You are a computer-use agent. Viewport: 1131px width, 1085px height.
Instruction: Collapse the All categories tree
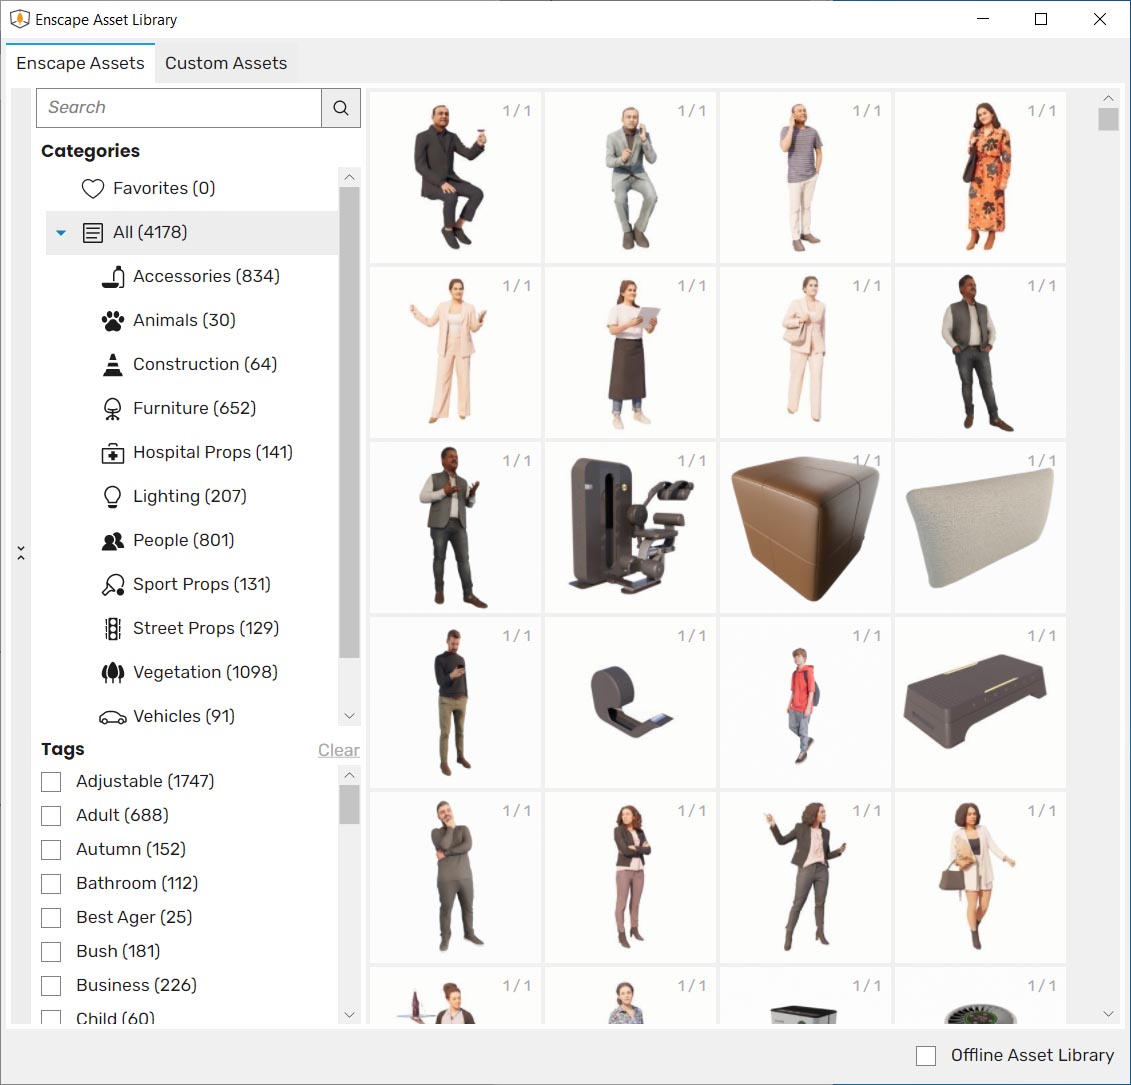point(61,232)
